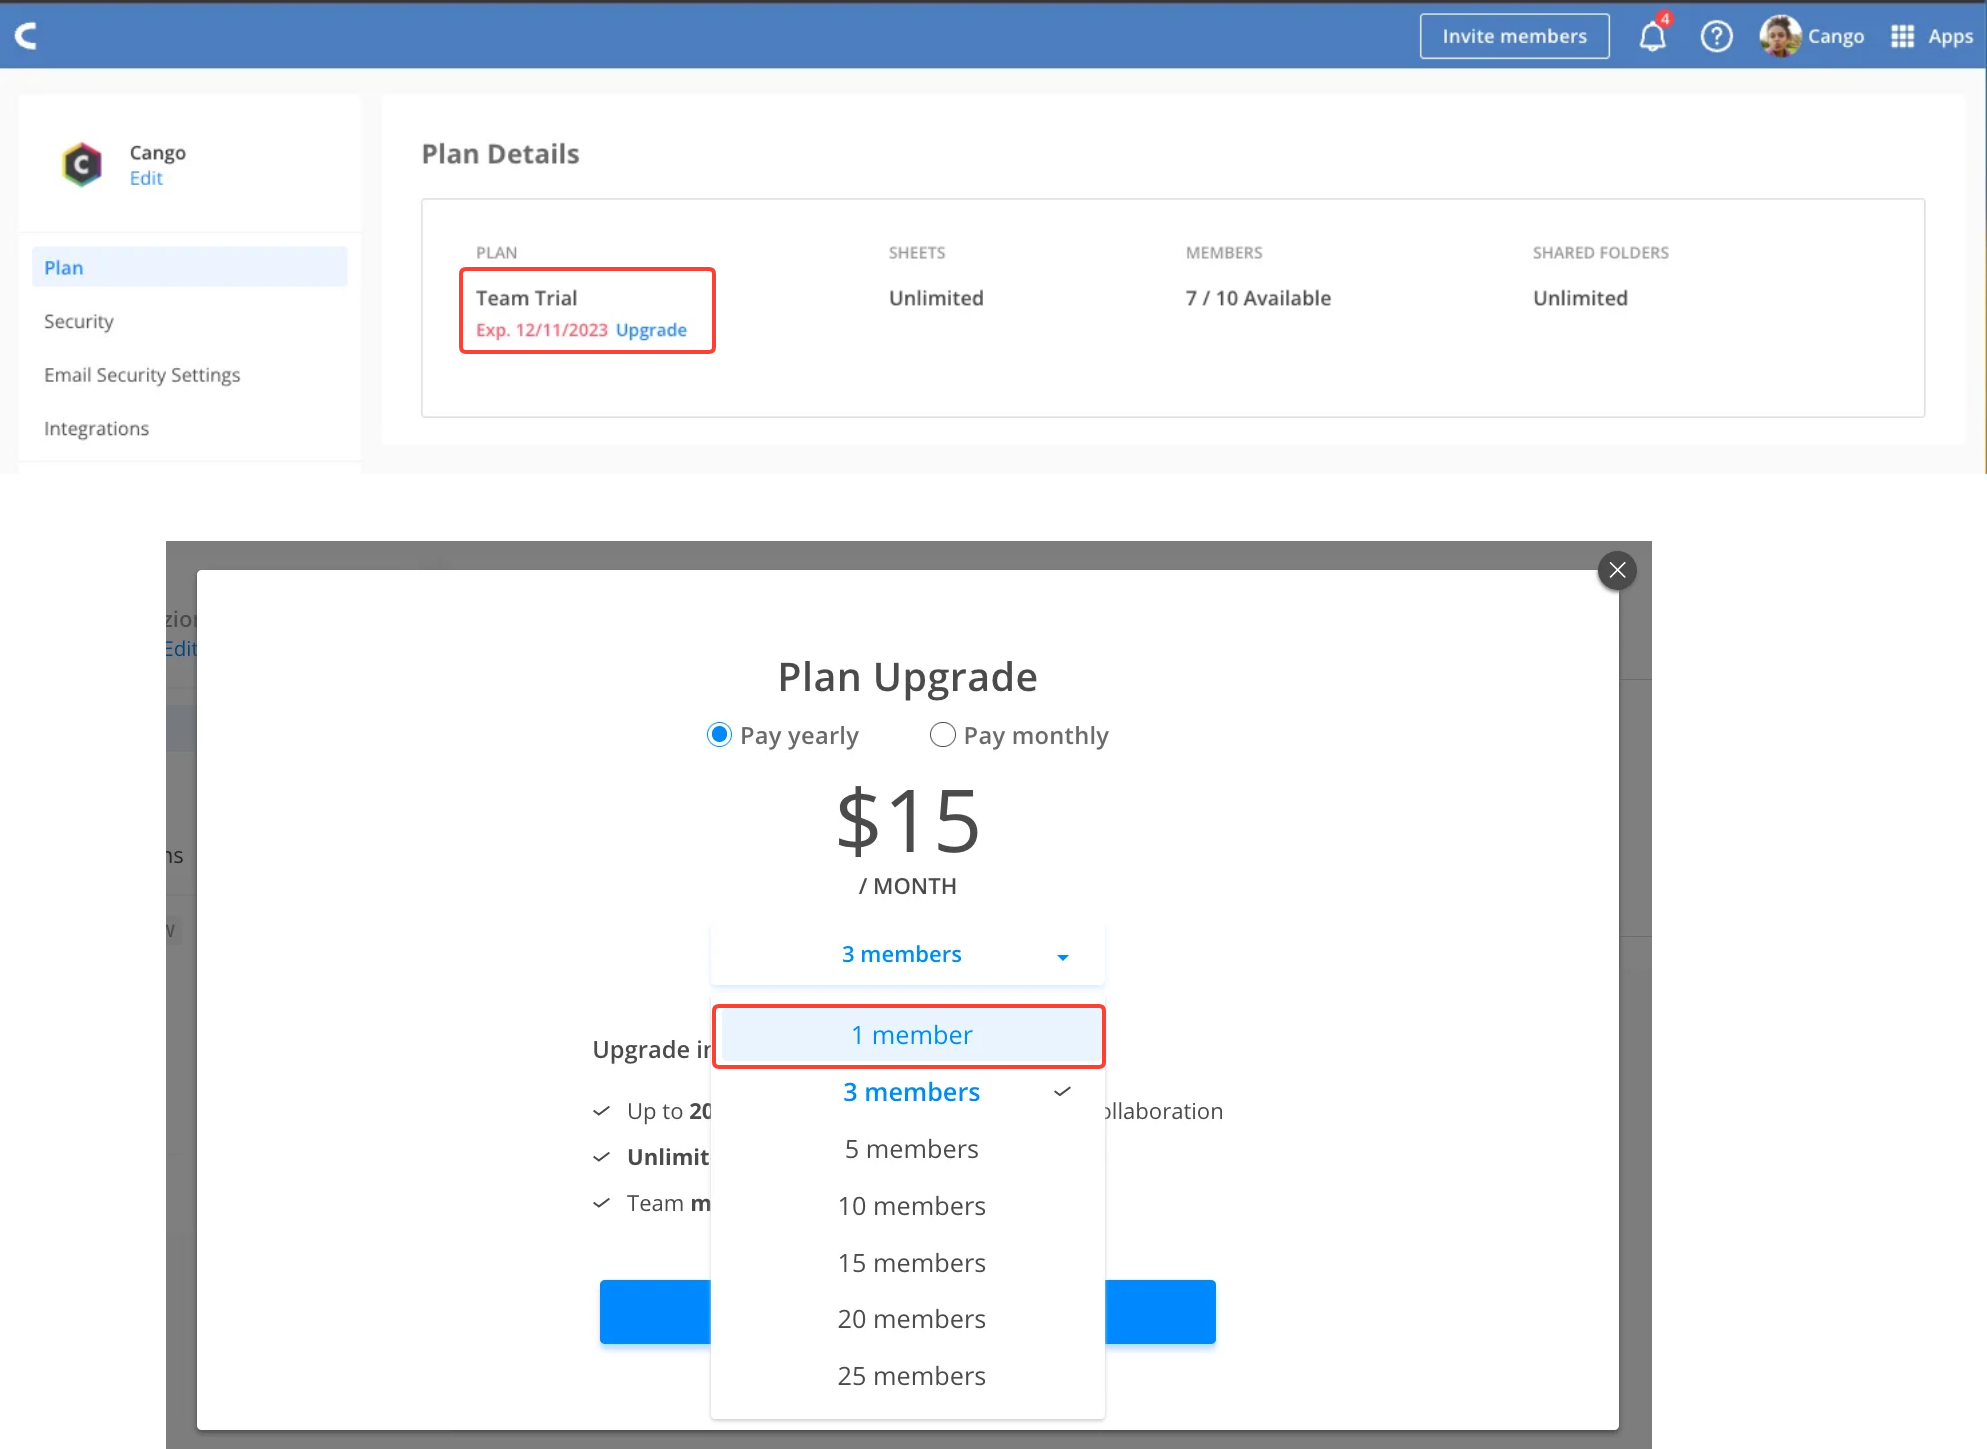This screenshot has height=1449, width=1987.
Task: Go to the Integrations section
Action: point(96,428)
